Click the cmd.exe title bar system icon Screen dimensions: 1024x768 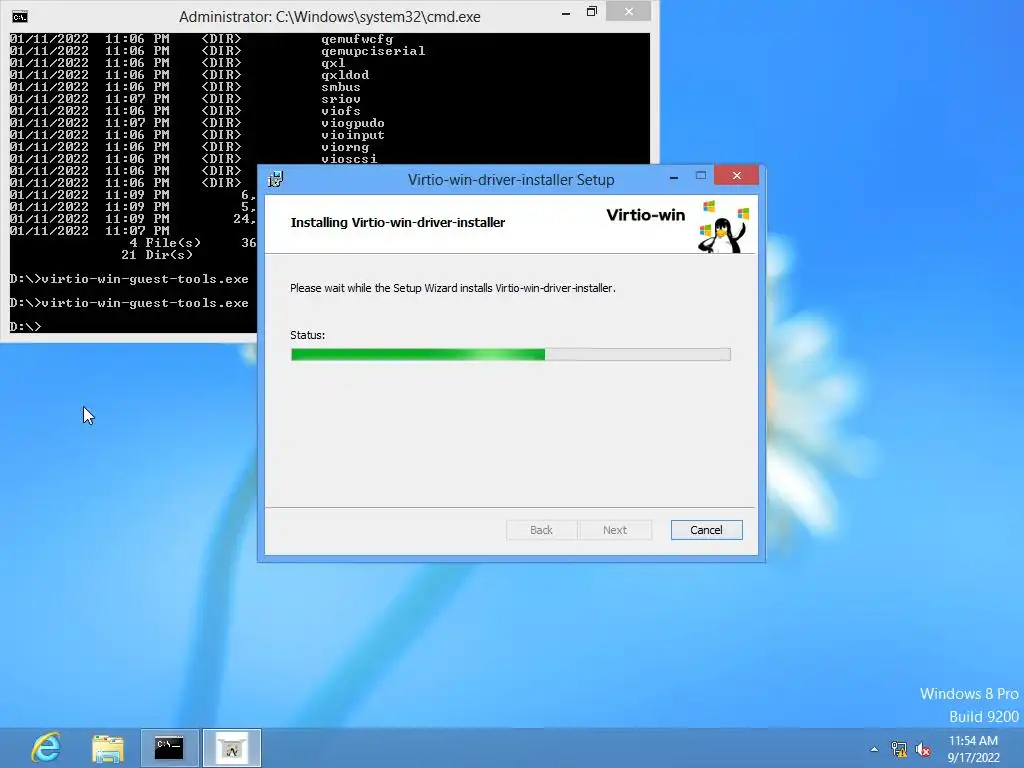[20, 16]
